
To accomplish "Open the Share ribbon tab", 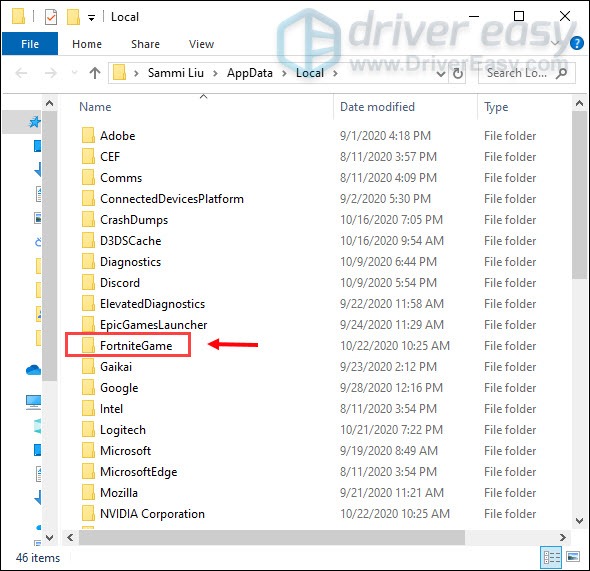I will tap(145, 44).
